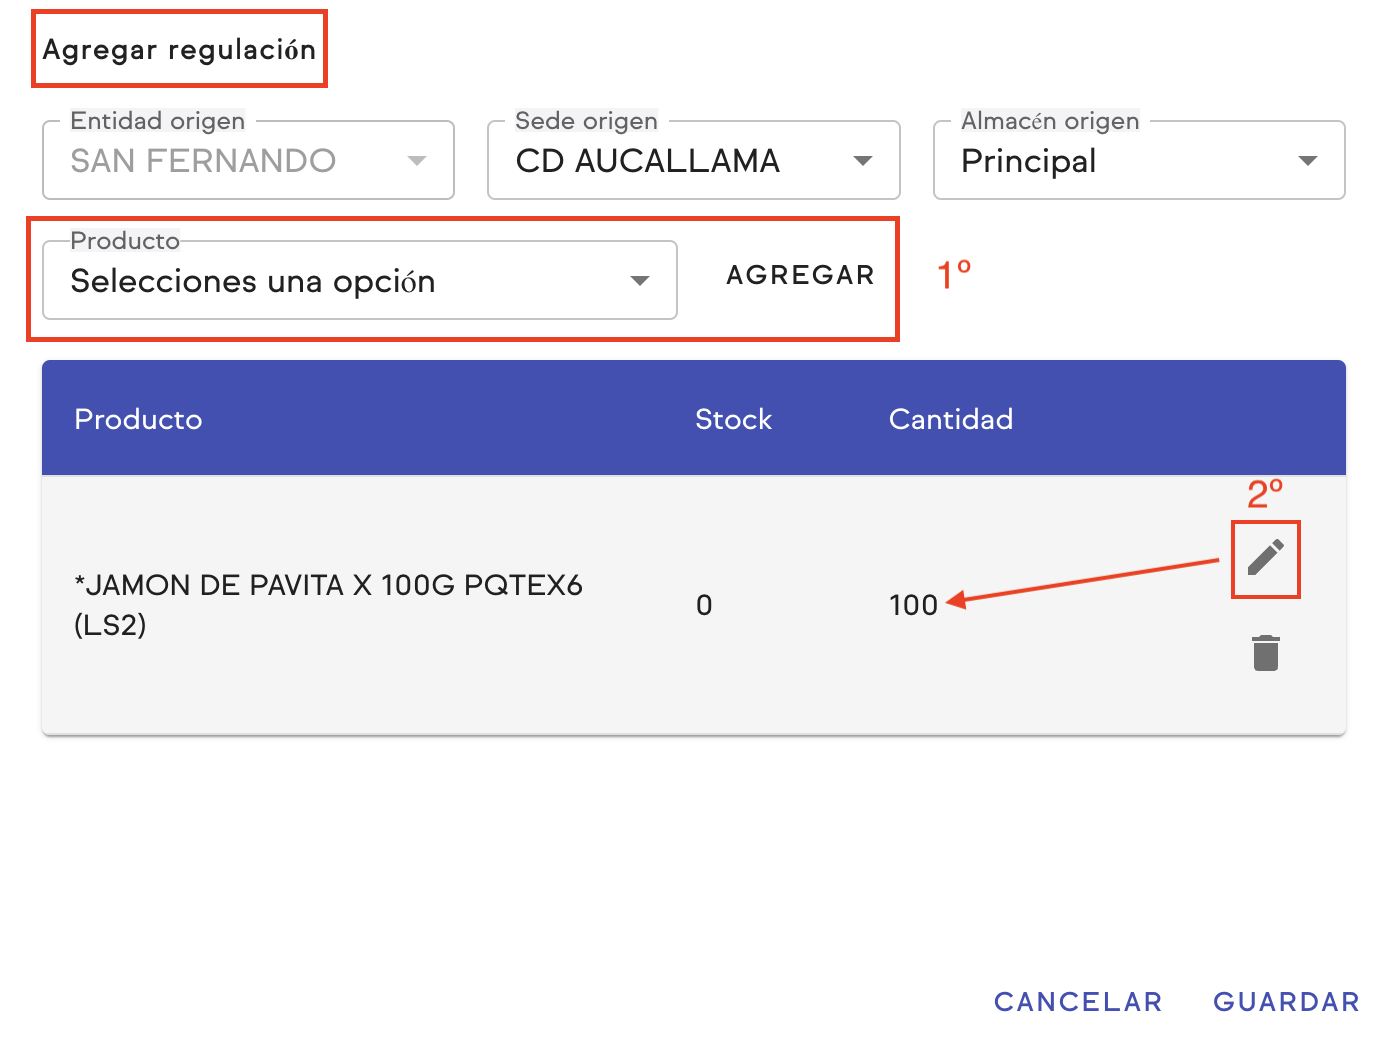Viewport: 1382px width, 1046px height.
Task: Select the 'Agregar regulación' heading
Action: coord(179,48)
